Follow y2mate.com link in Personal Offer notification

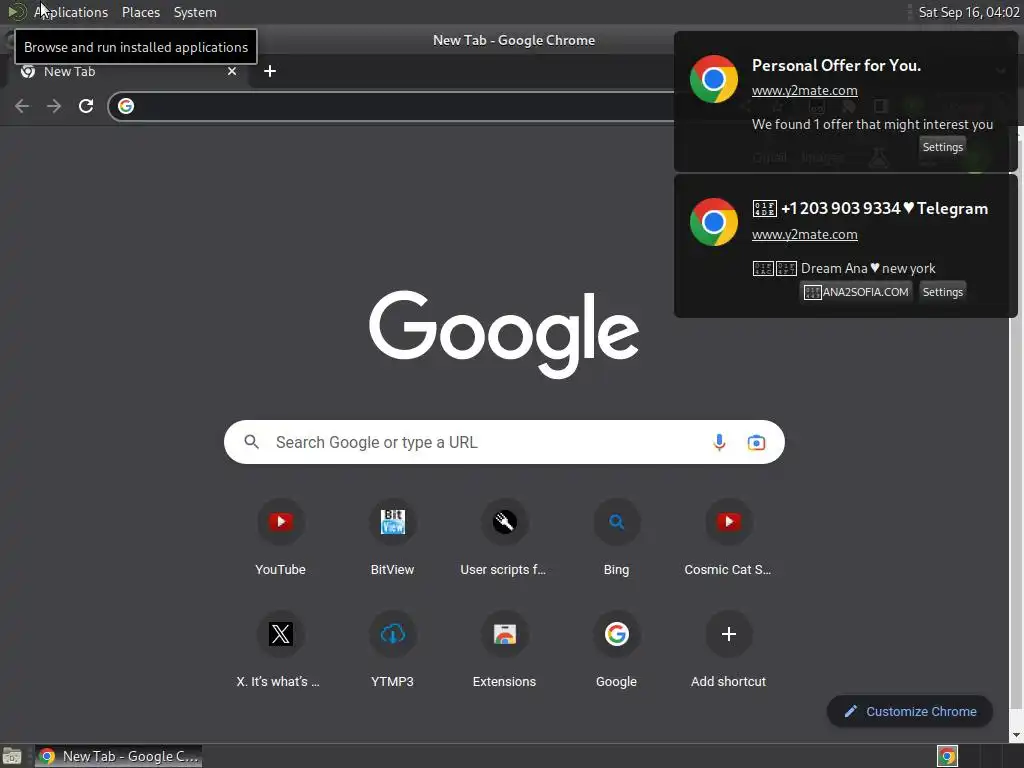click(805, 91)
